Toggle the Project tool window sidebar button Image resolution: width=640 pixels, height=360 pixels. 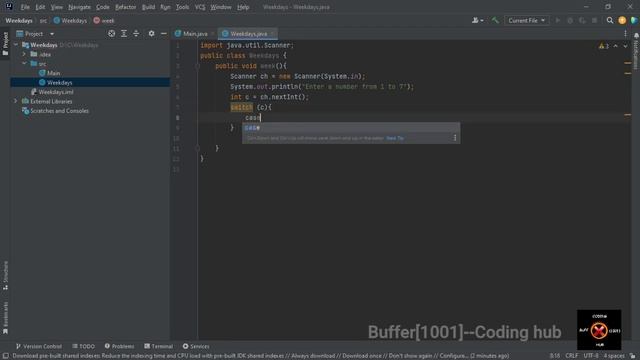(5, 44)
